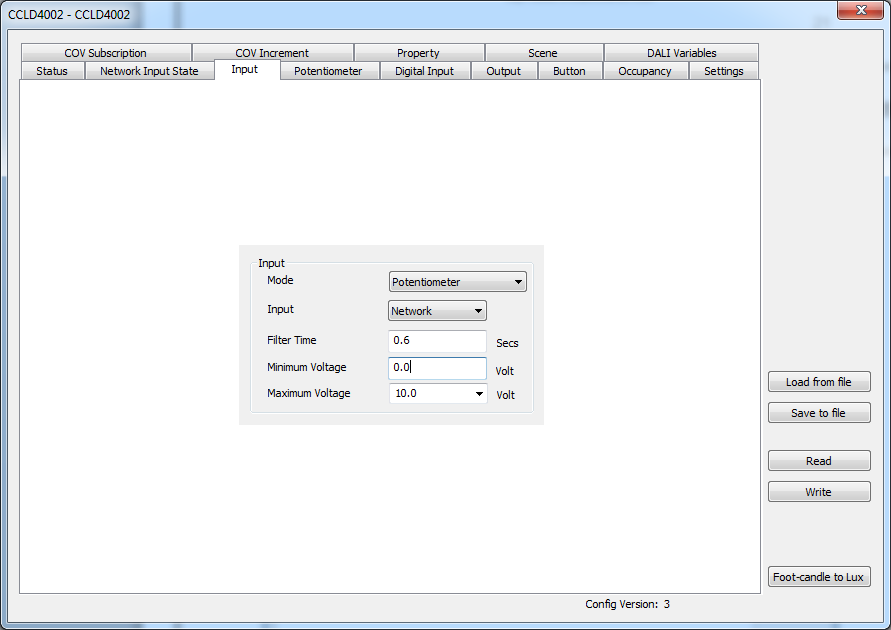
Task: Go to the Occupancy tab
Action: pyautogui.click(x=645, y=71)
